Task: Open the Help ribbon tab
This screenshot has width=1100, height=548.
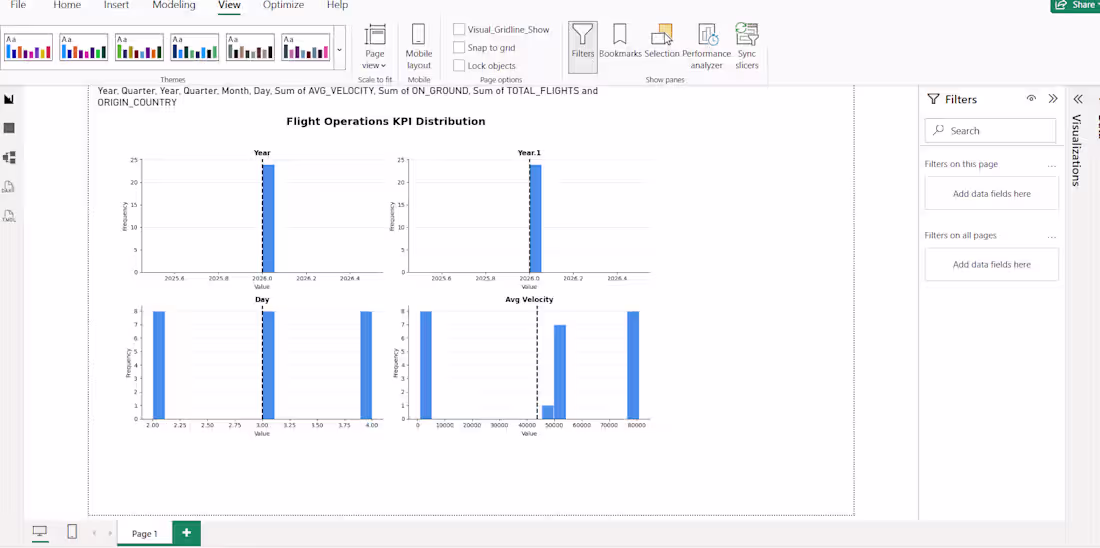Action: click(x=337, y=5)
